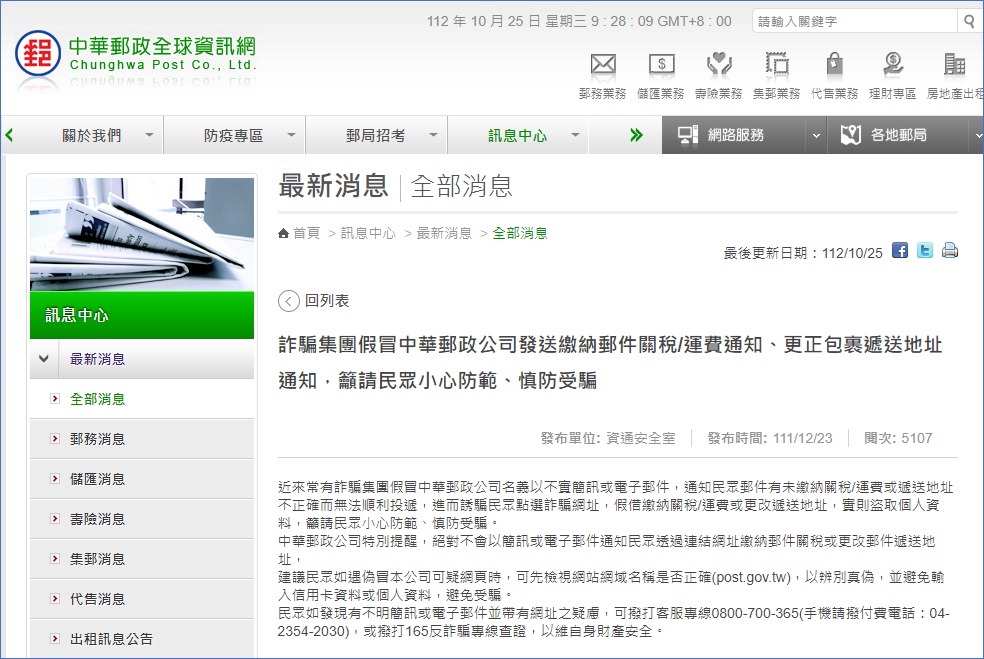Viewport: 984px width, 659px height.
Task: Expand the 防疫專區 dropdown arrow
Action: (291, 135)
